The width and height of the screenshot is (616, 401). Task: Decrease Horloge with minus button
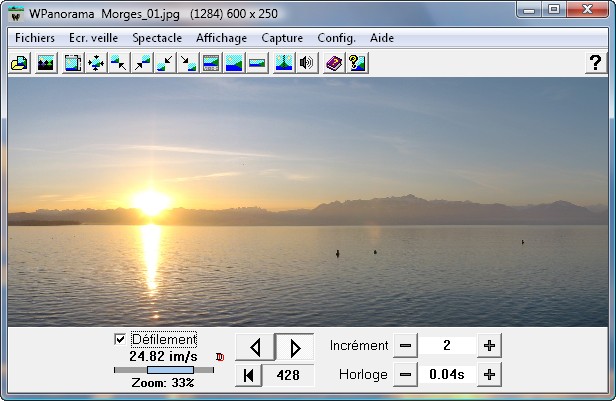[x=405, y=375]
